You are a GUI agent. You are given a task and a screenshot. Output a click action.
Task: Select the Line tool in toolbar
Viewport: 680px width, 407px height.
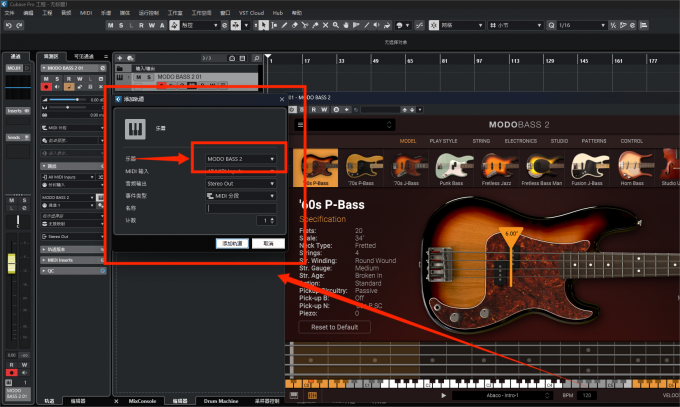tap(366, 26)
